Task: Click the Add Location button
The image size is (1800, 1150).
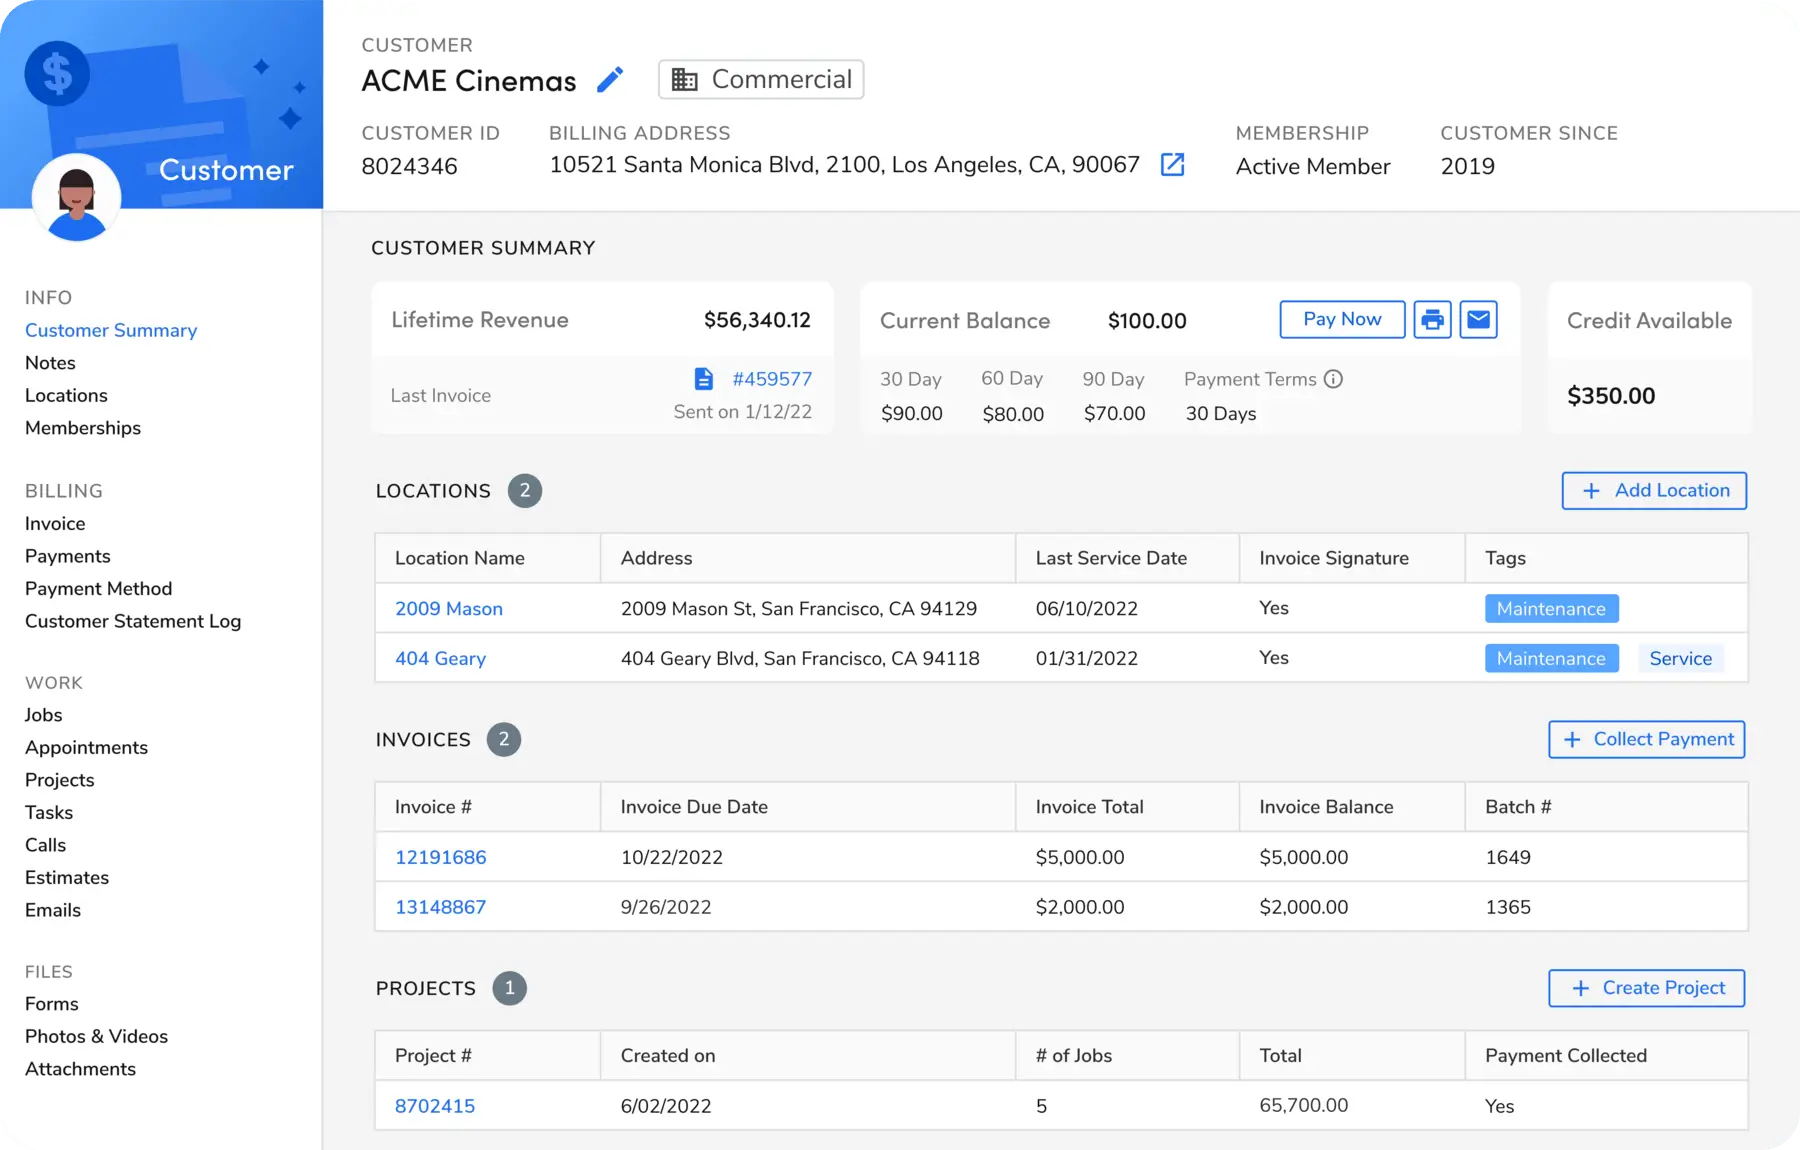Action: point(1654,491)
